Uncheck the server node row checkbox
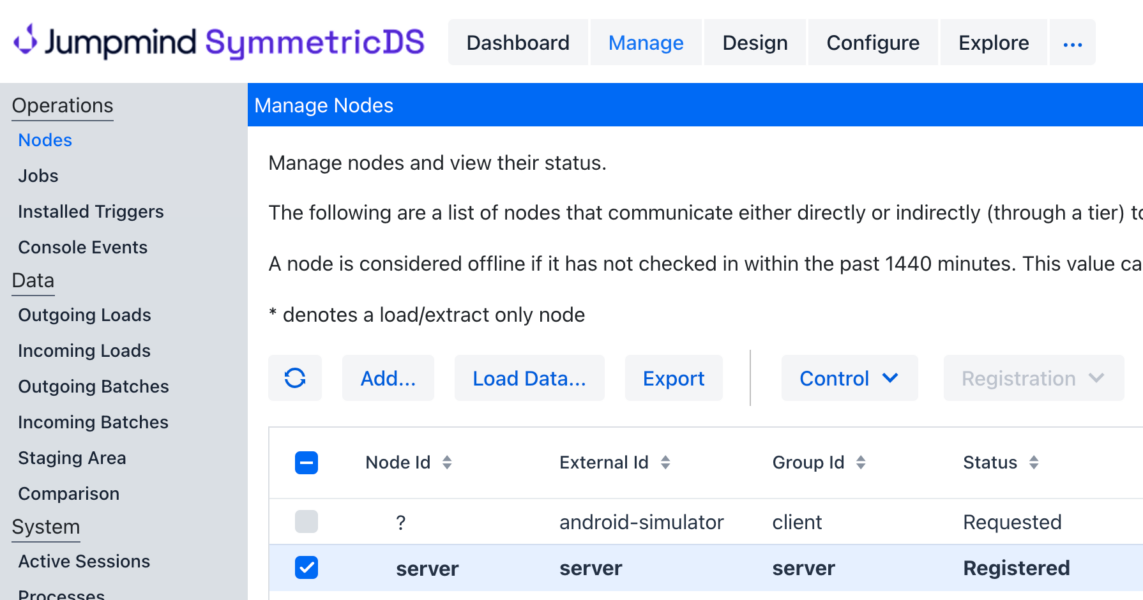Viewport: 1143px width, 600px height. tap(306, 567)
